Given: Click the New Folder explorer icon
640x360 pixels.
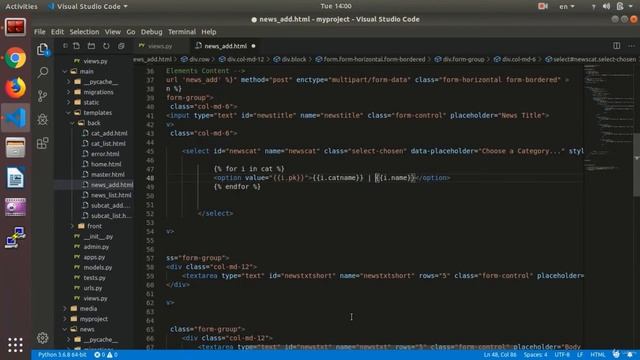Looking at the screenshot, I should tap(91, 46).
